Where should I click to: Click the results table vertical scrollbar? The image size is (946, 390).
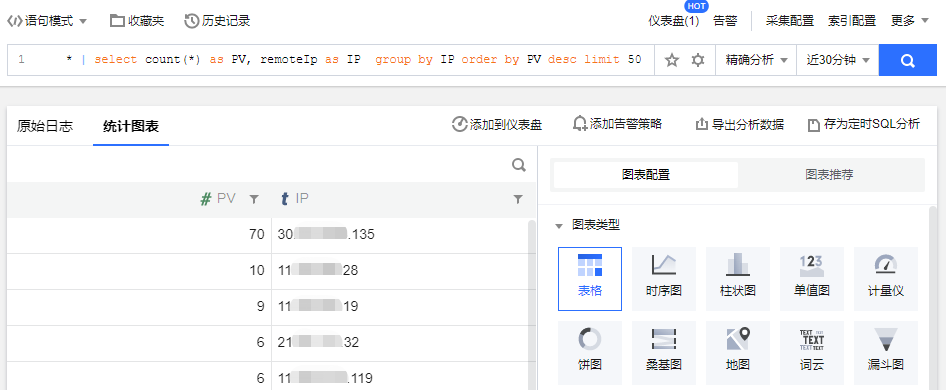(x=532, y=305)
